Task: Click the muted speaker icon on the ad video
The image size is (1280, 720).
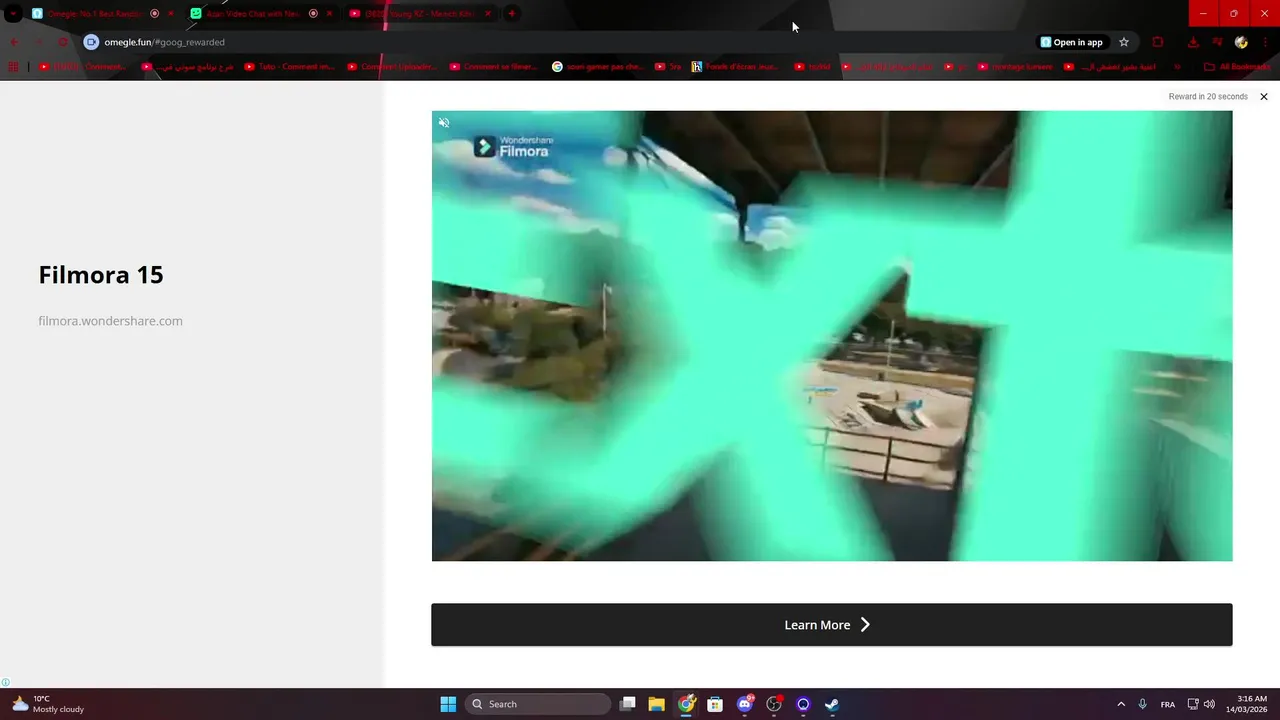Action: point(444,123)
